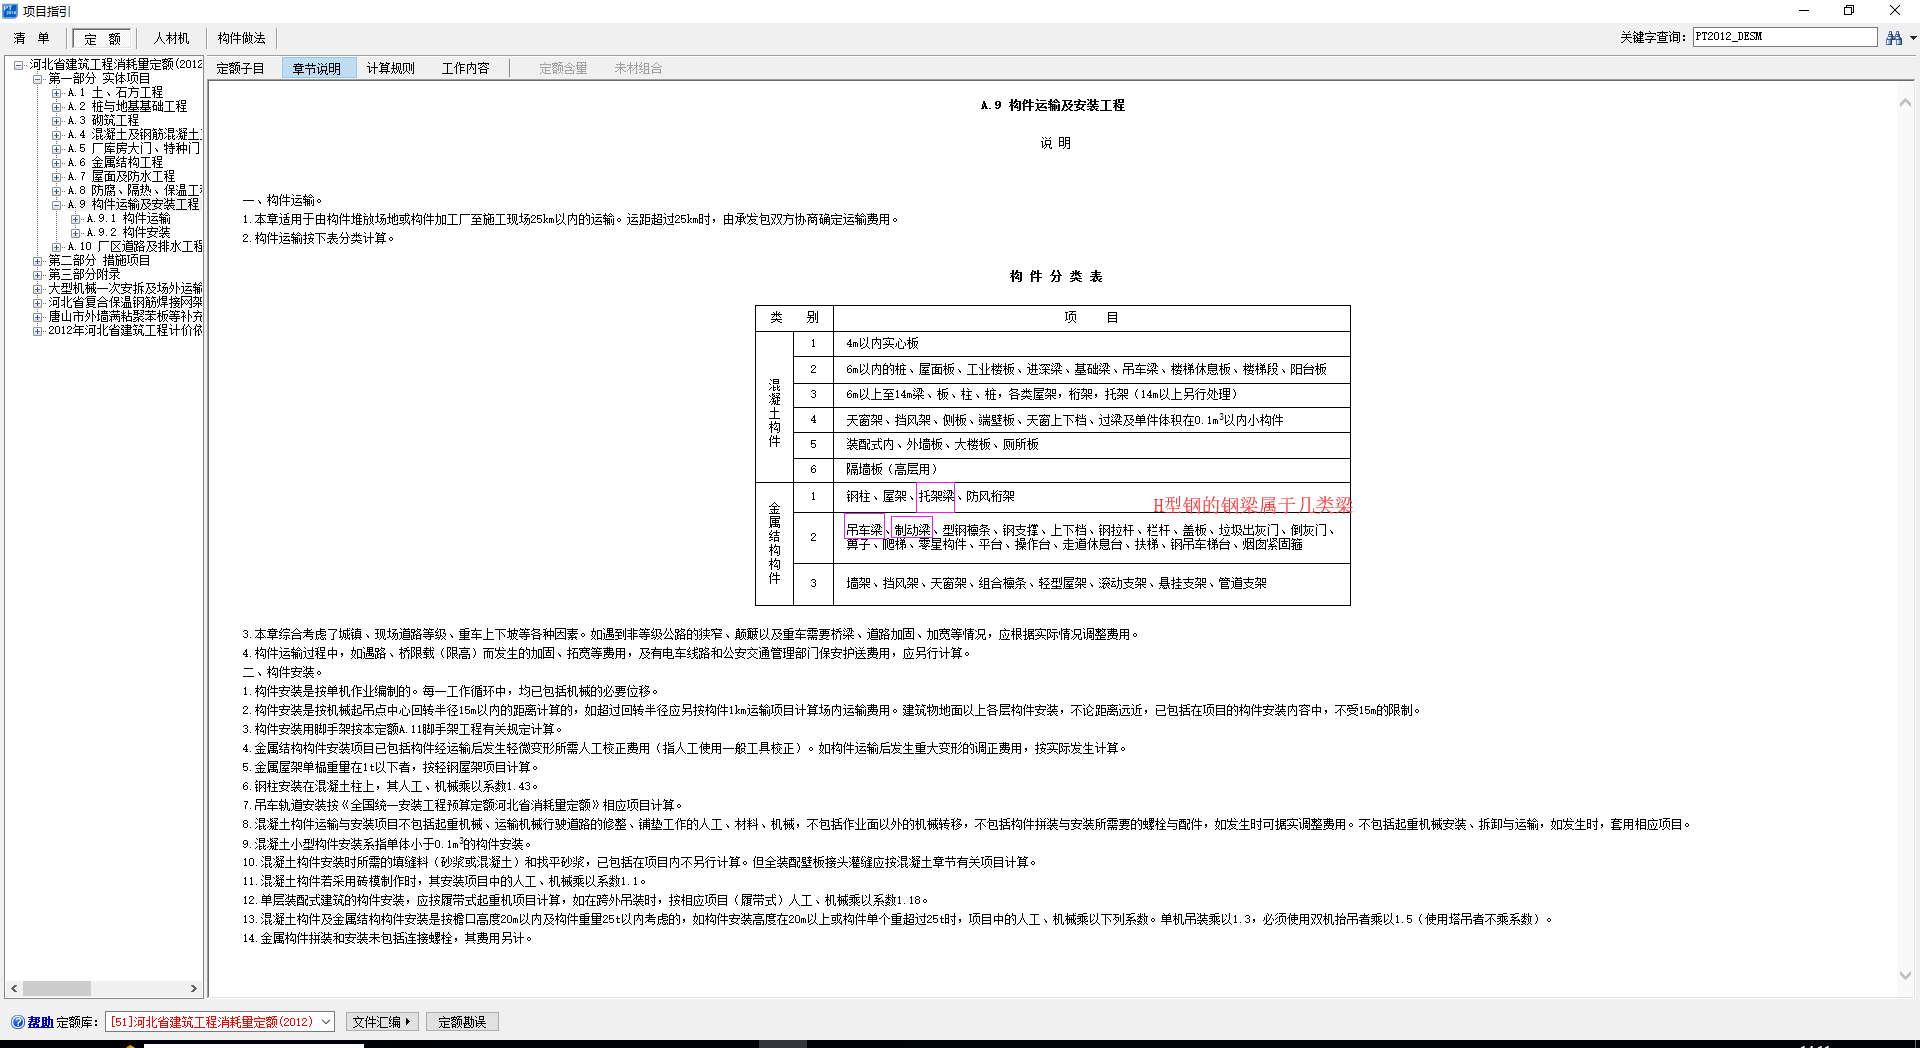
Task: Open the 文件汇编 dropdown button
Action: click(x=382, y=1022)
